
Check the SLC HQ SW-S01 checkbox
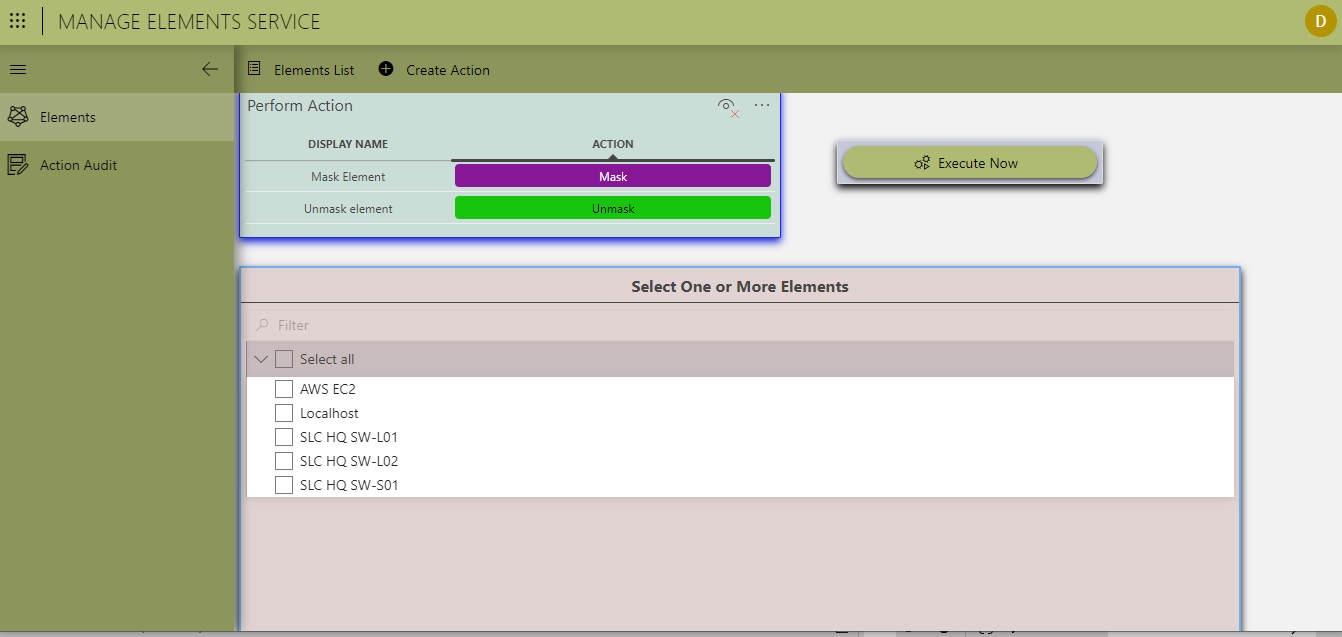(284, 485)
